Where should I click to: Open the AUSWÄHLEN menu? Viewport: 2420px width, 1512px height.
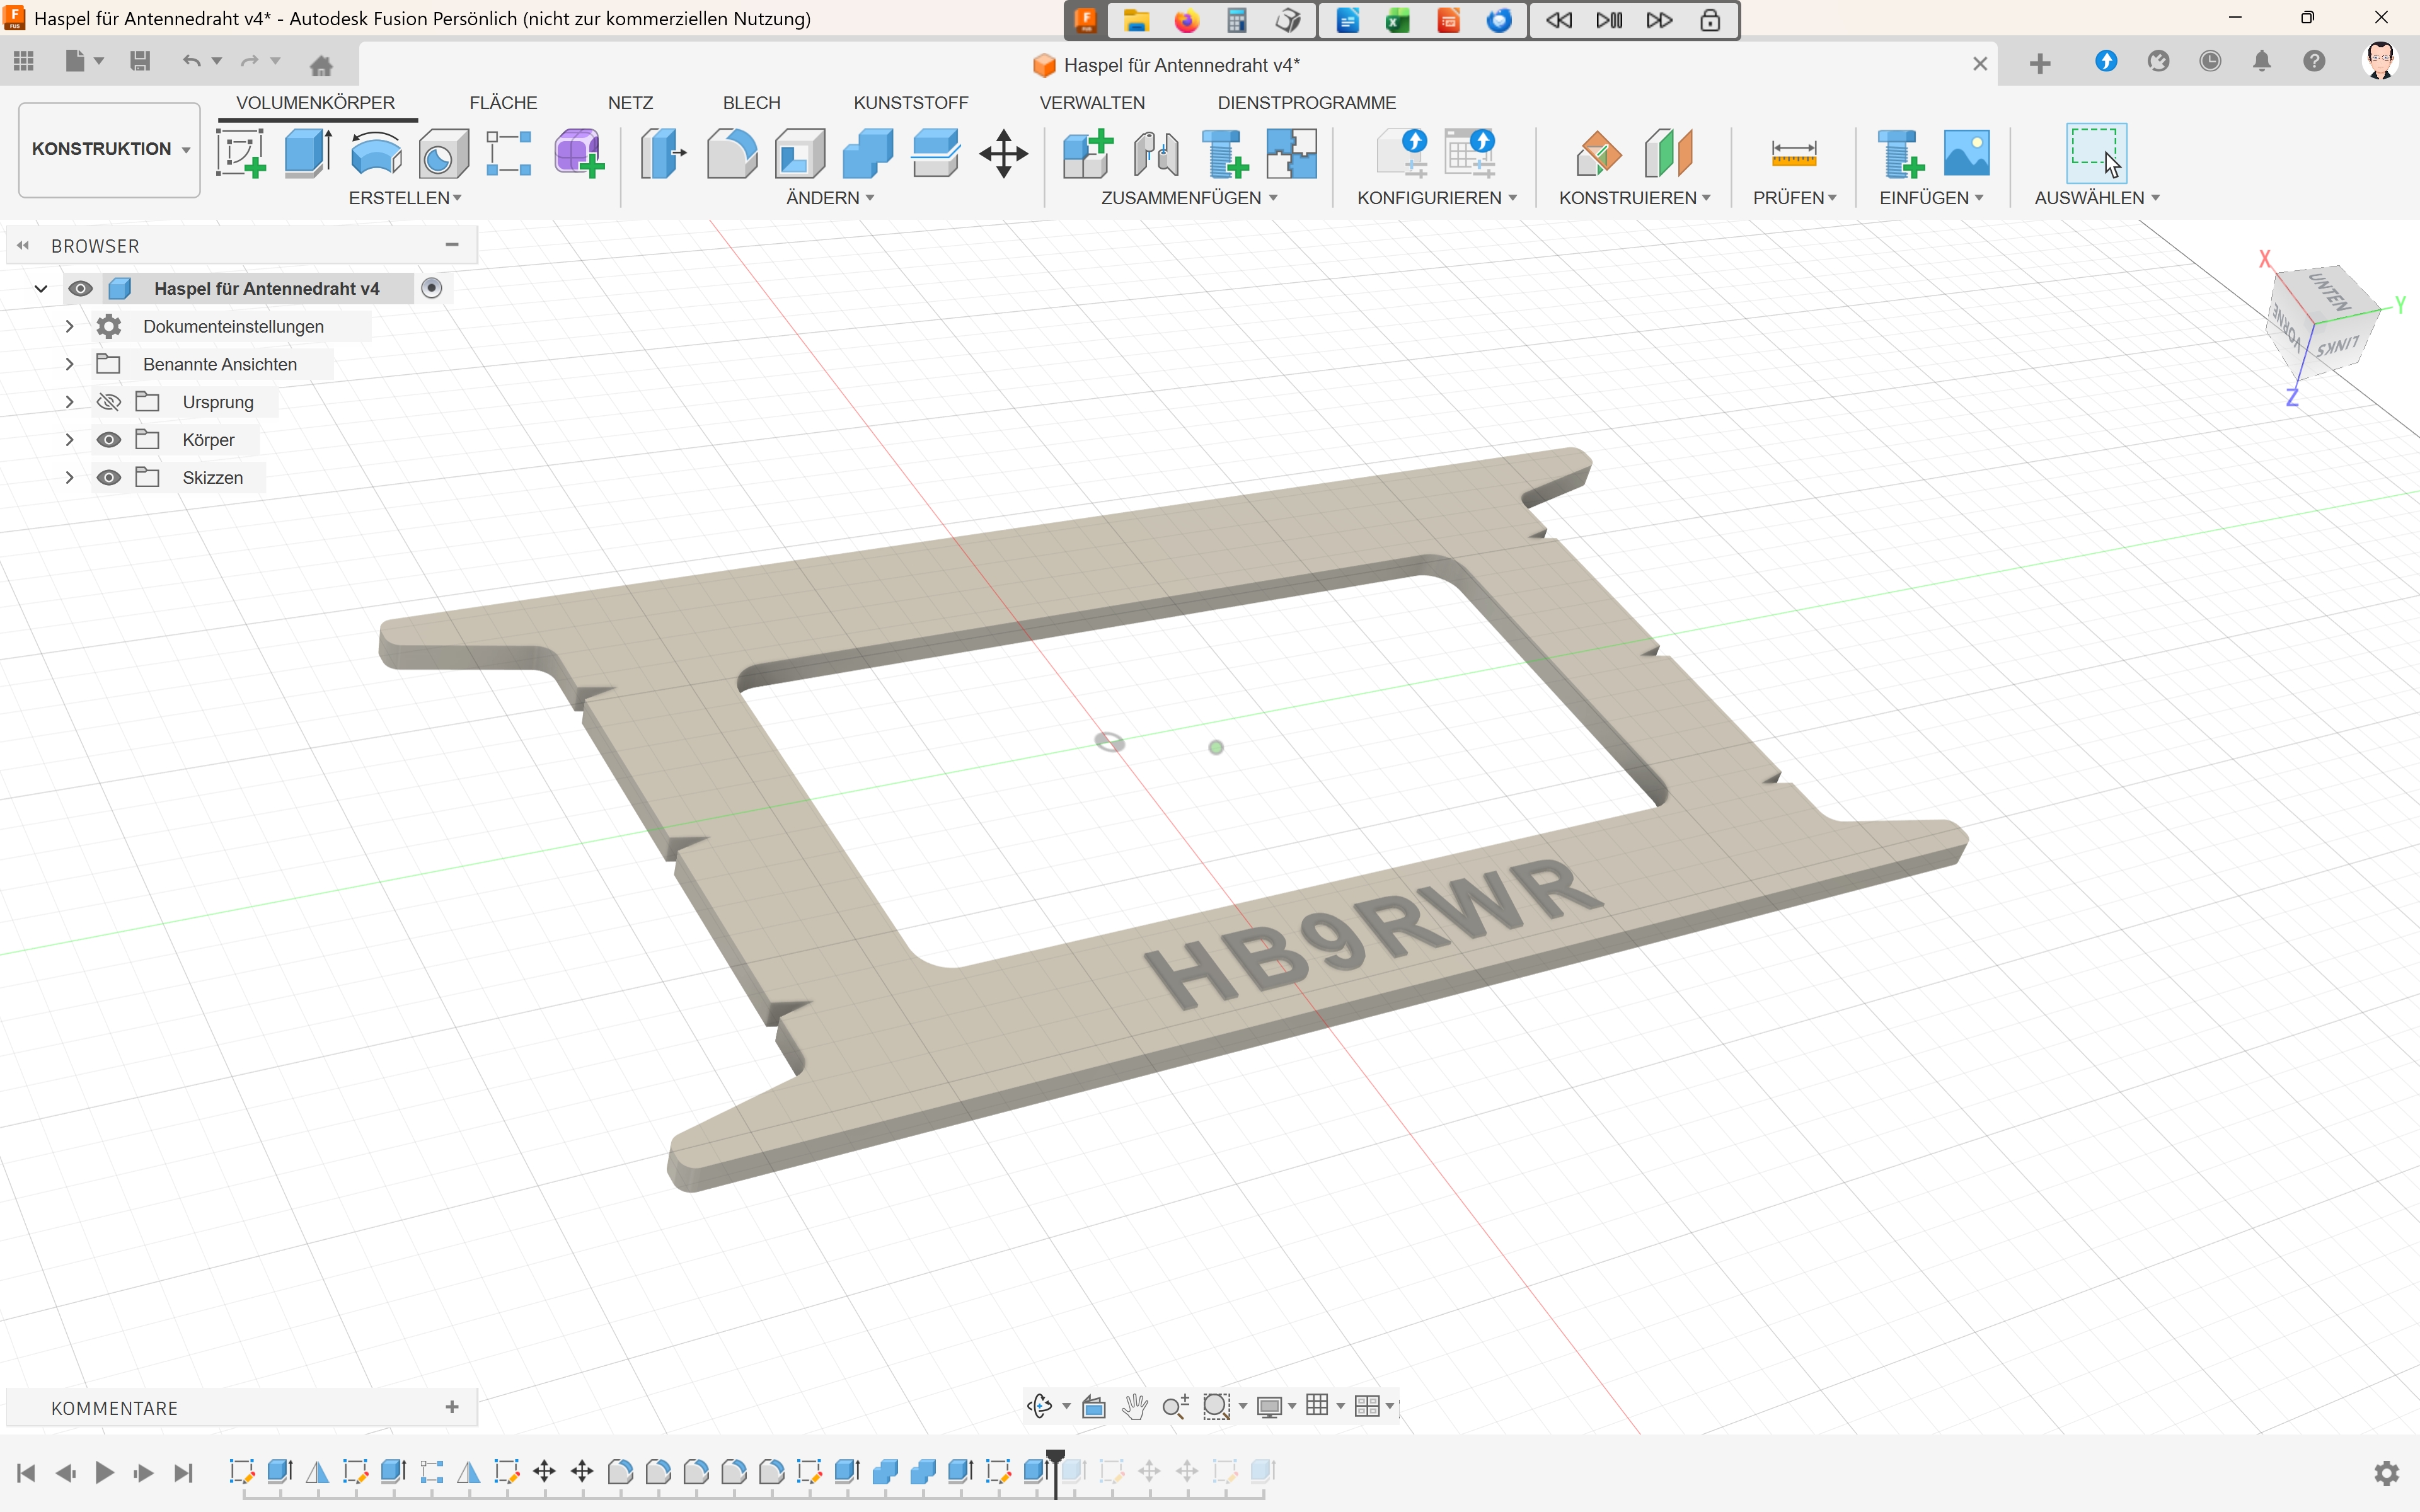[2097, 198]
